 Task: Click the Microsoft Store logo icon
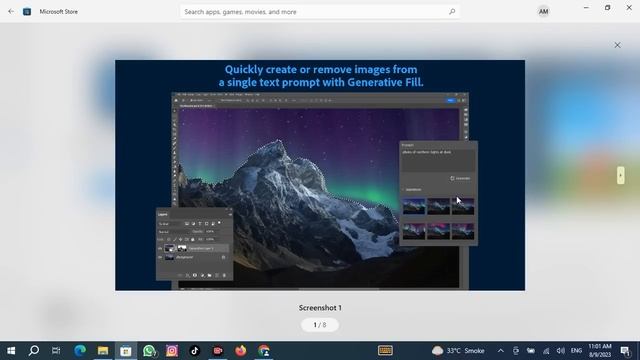coord(27,11)
